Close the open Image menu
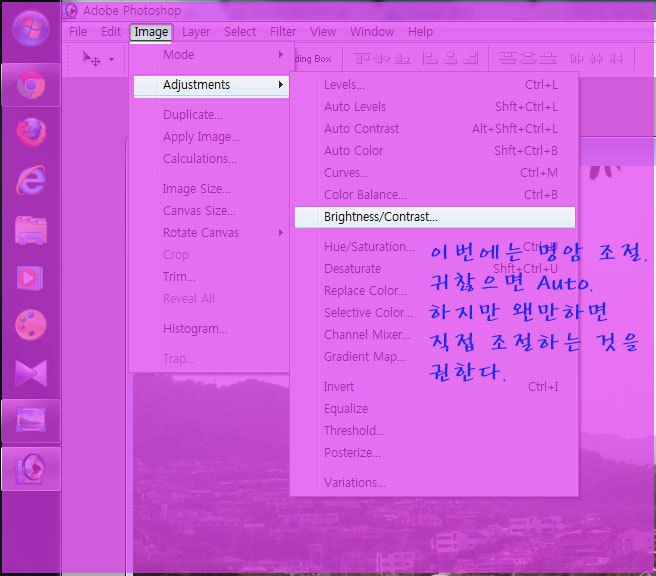656x576 pixels. pyautogui.click(x=151, y=32)
